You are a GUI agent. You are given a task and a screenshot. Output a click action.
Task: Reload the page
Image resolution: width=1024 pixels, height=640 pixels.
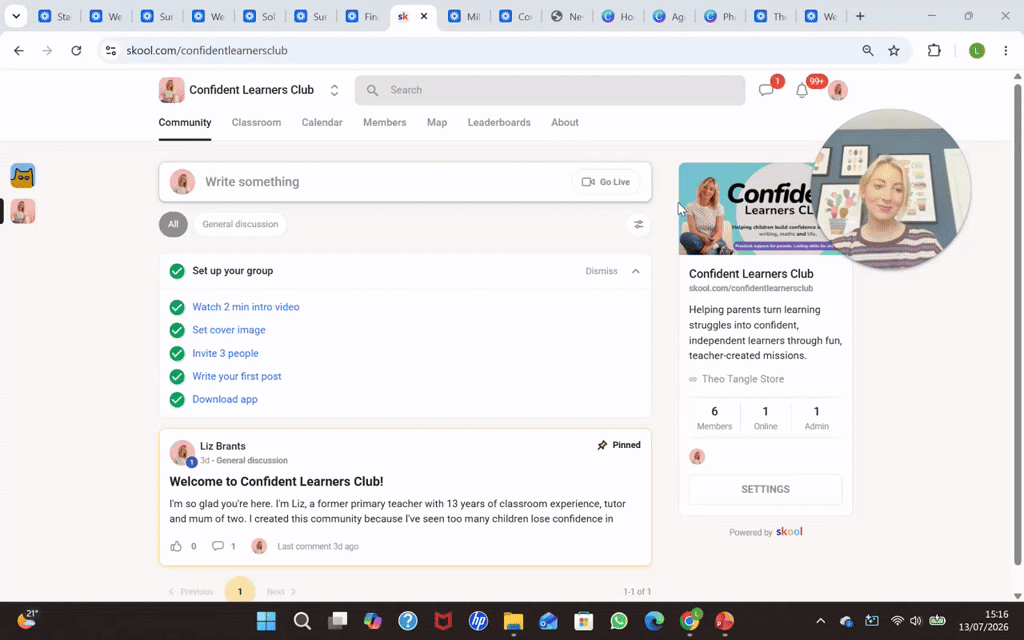point(76,50)
